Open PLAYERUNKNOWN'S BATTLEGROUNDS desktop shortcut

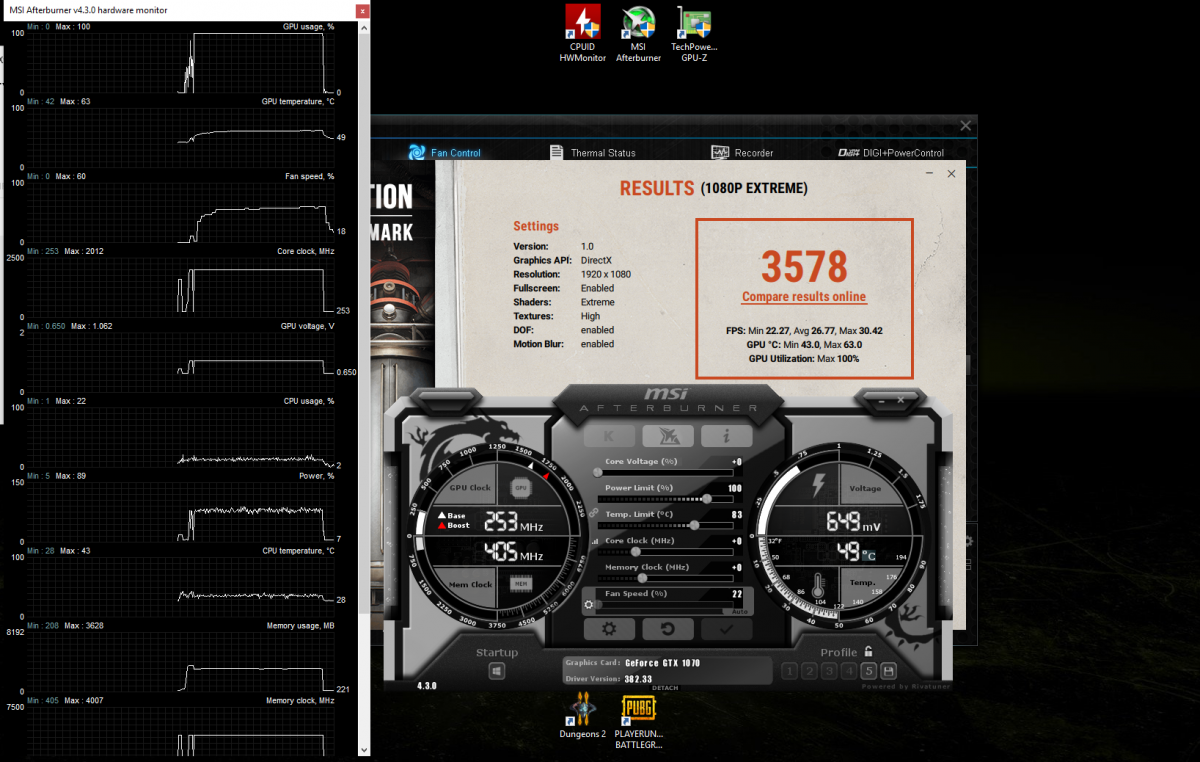(638, 720)
